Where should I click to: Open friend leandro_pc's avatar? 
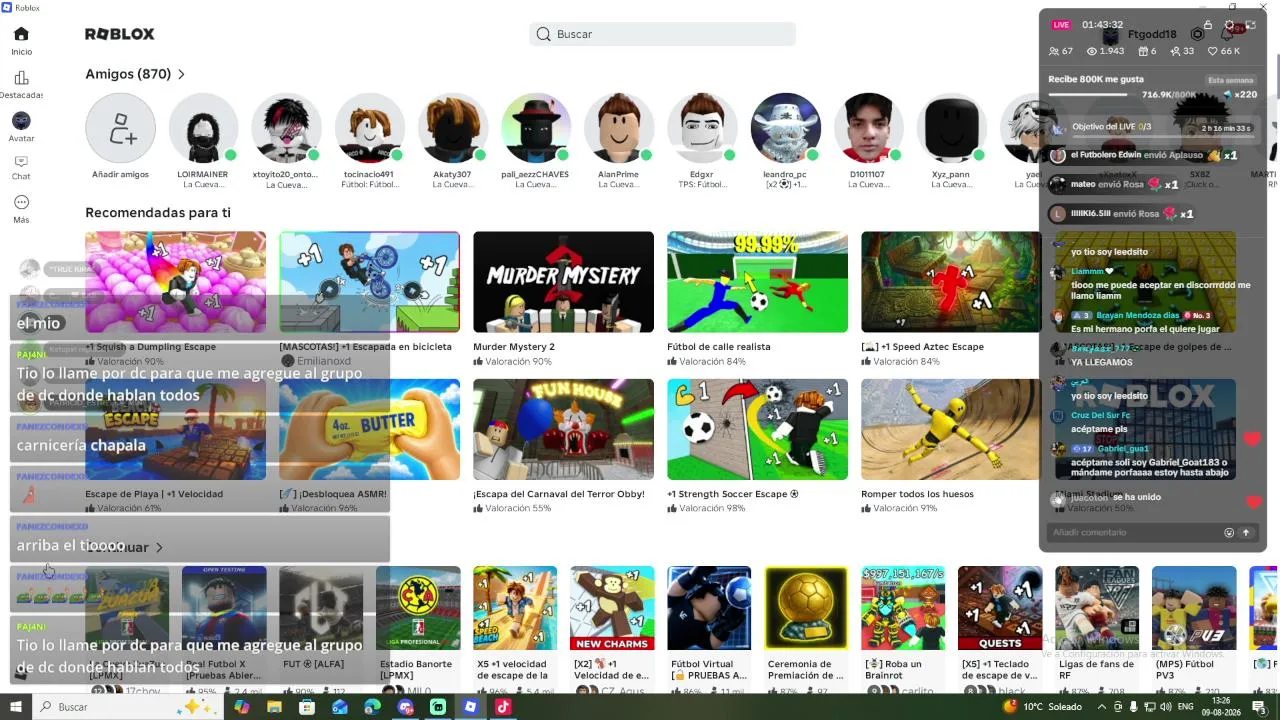click(785, 128)
